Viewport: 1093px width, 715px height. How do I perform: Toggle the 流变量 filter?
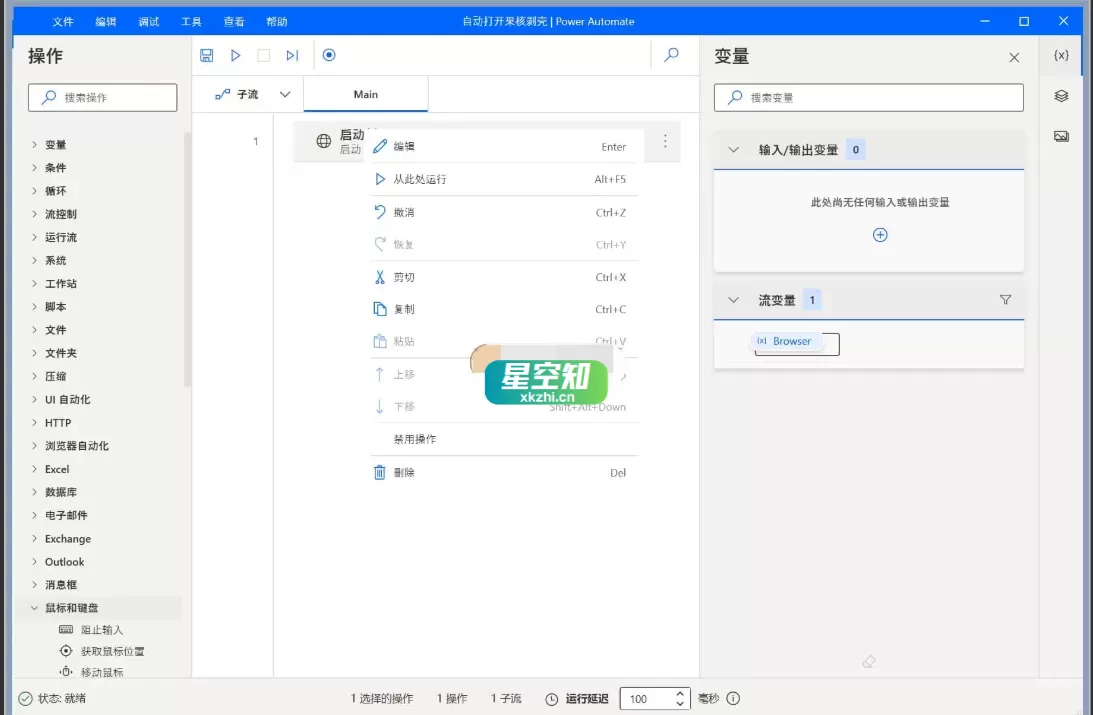coord(1005,299)
